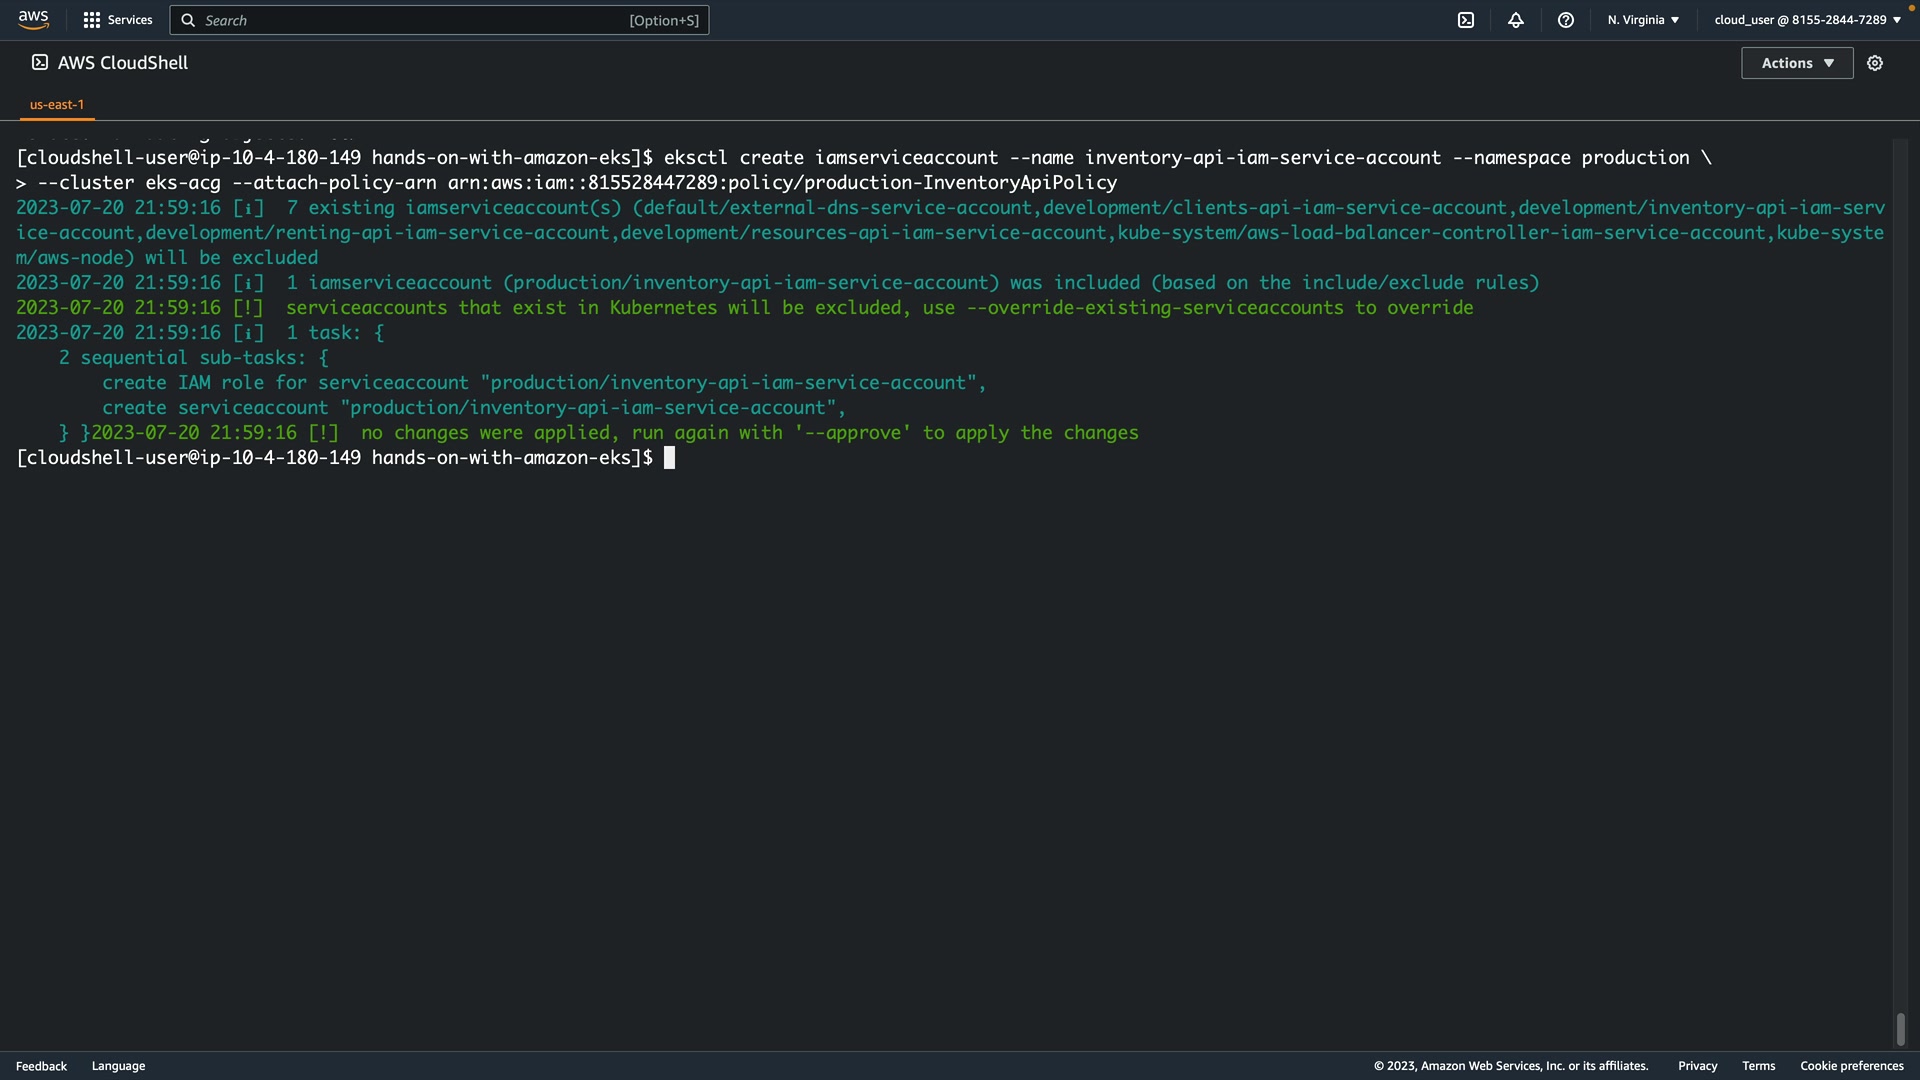Select the us-east-1 terminal tab
The image size is (1920, 1080).
pyautogui.click(x=57, y=104)
